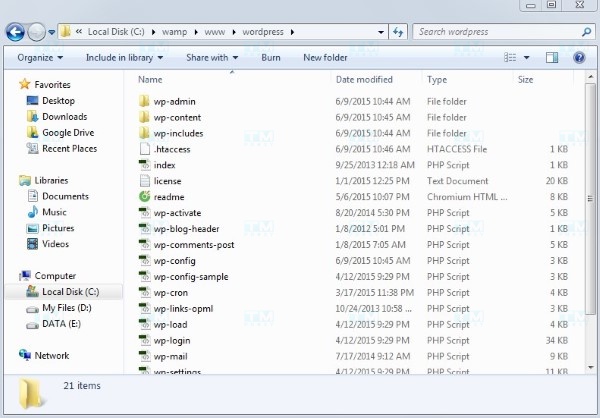
Task: Click the refresh button beside address bar
Action: [397, 32]
